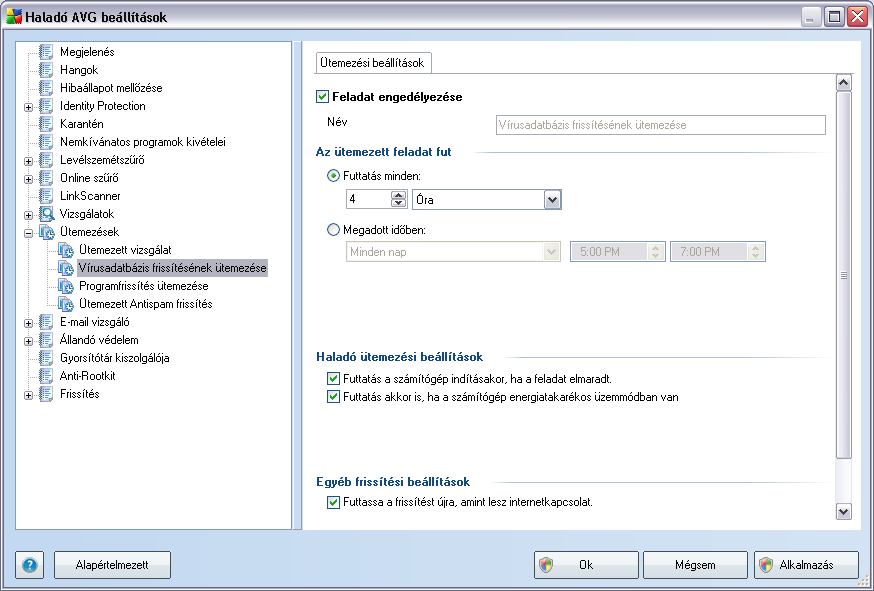Click the Ütemezett Antispam frissítés icon
The height and width of the screenshot is (591, 874).
[x=66, y=304]
